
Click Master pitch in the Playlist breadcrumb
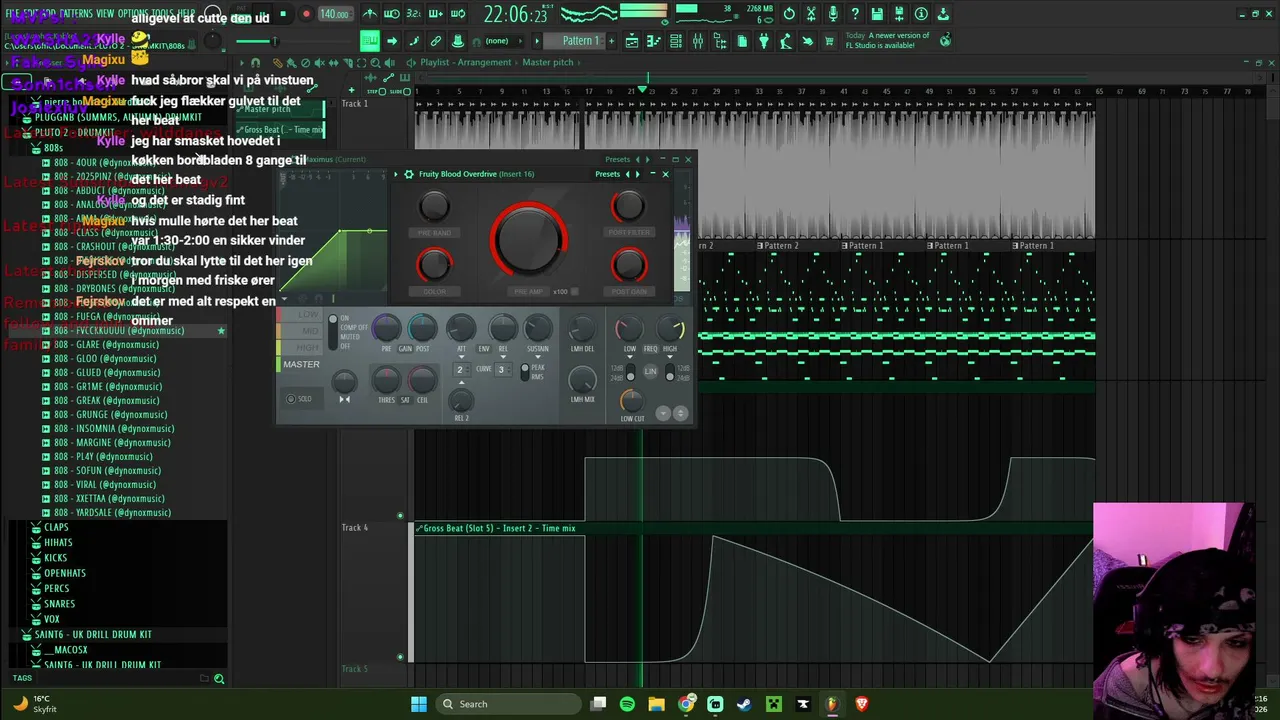[x=548, y=63]
